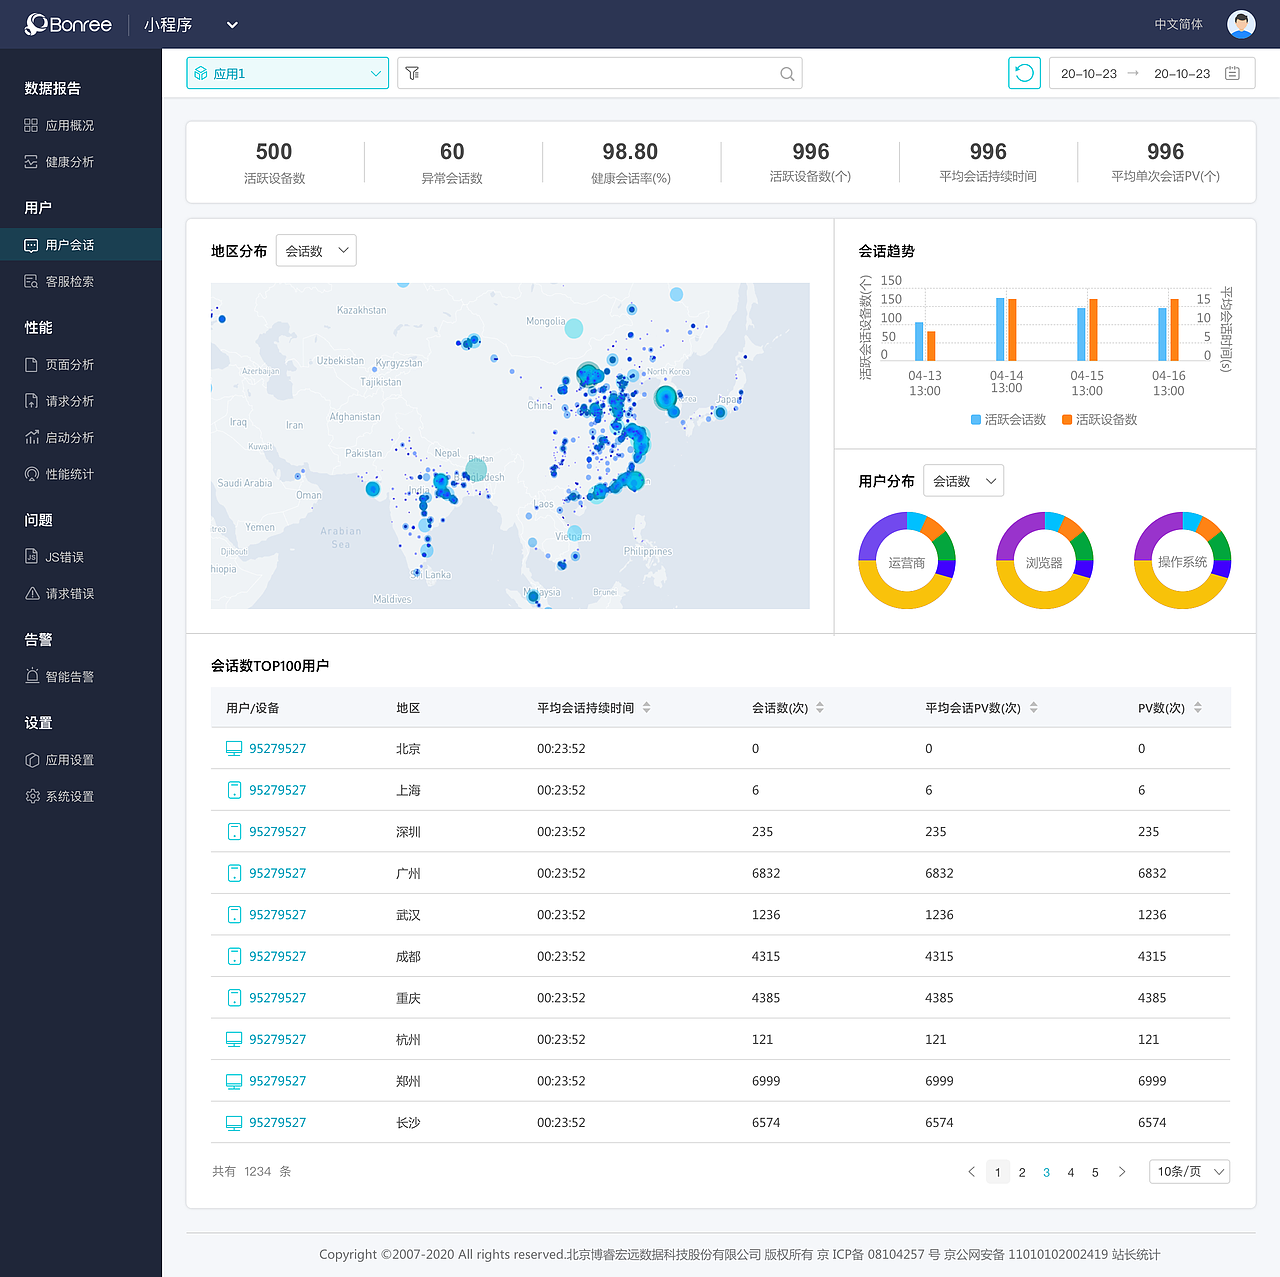This screenshot has height=1277, width=1280.
Task: Open 请求错误 in sidebar
Action: (70, 593)
